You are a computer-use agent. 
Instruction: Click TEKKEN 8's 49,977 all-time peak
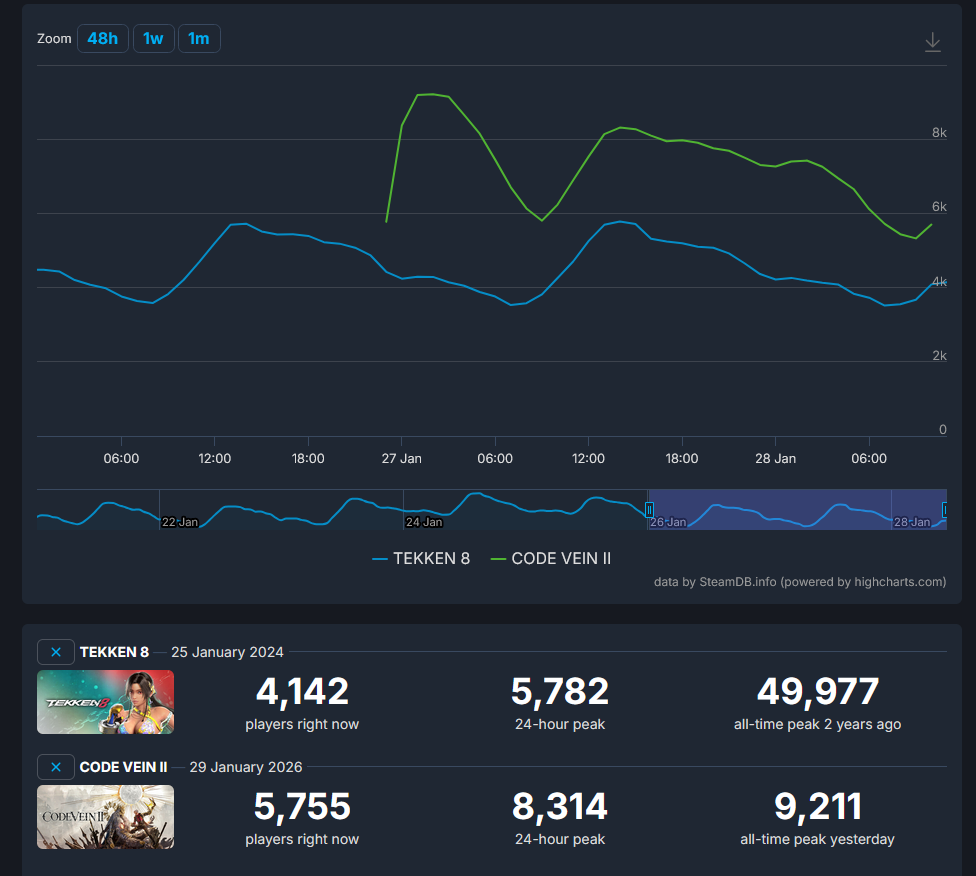818,692
